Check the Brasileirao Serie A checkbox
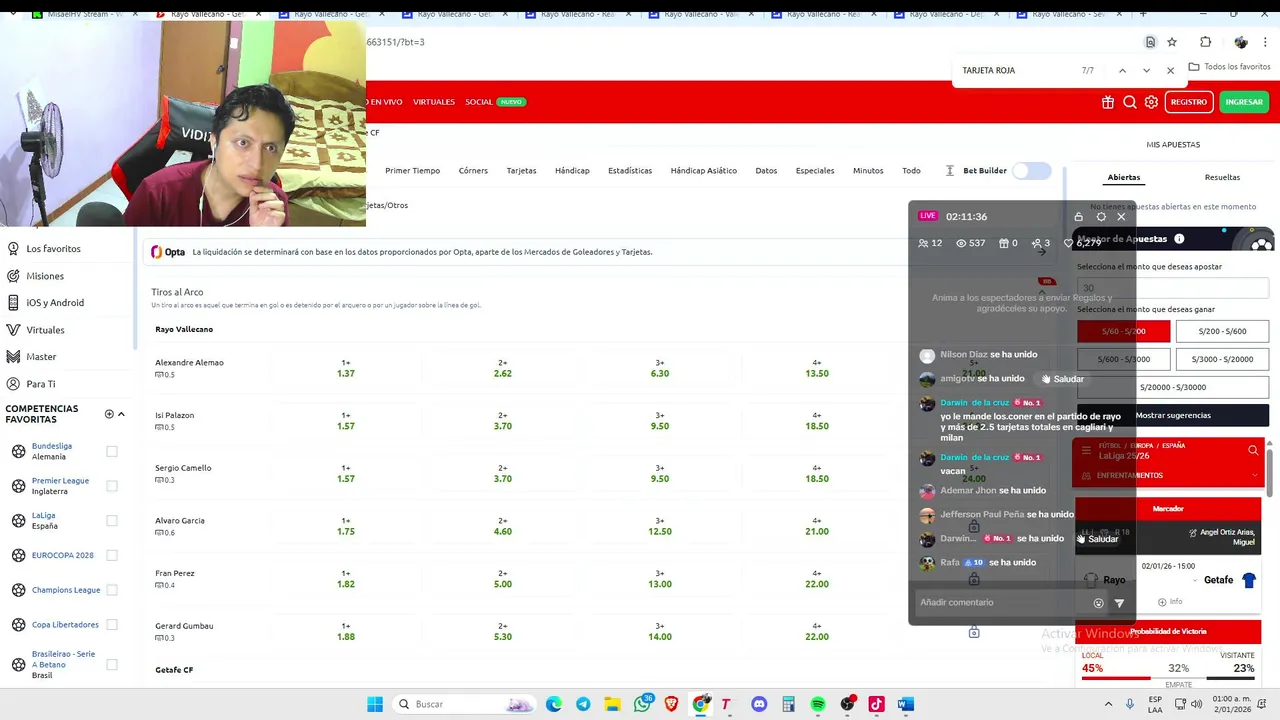Screen dimensions: 1280x720 tap(112, 664)
